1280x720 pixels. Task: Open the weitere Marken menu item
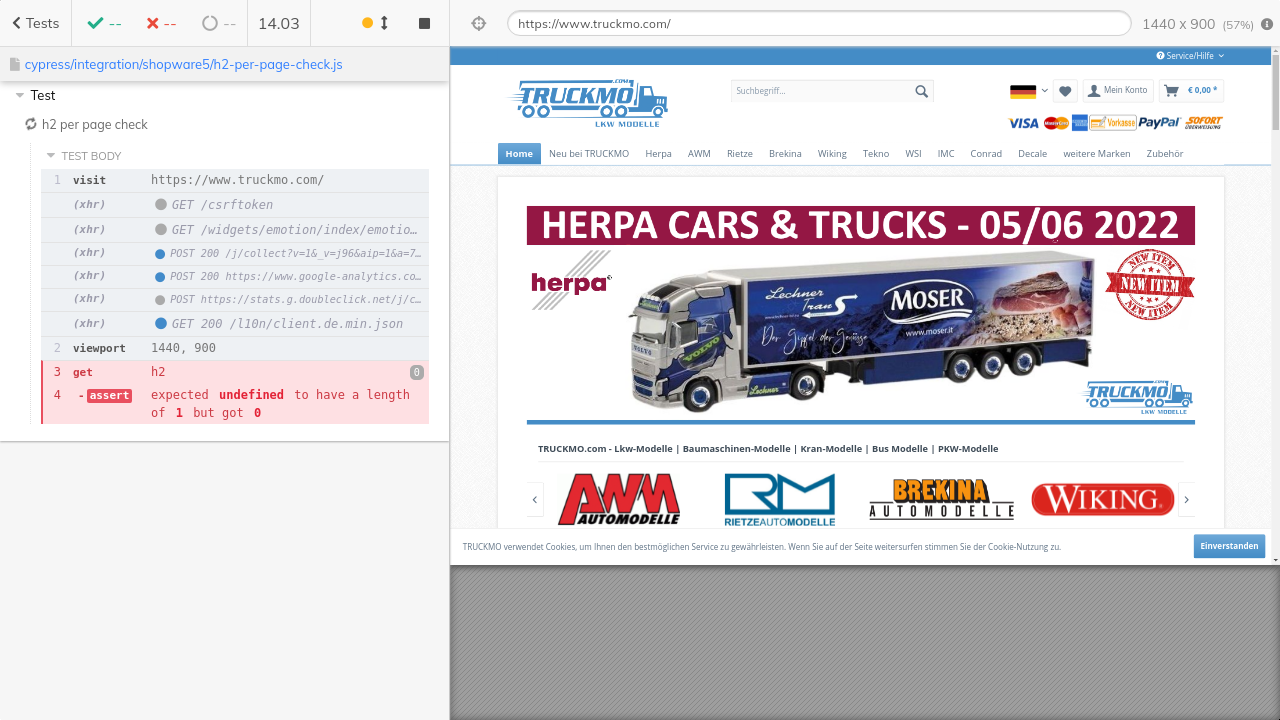click(1096, 154)
